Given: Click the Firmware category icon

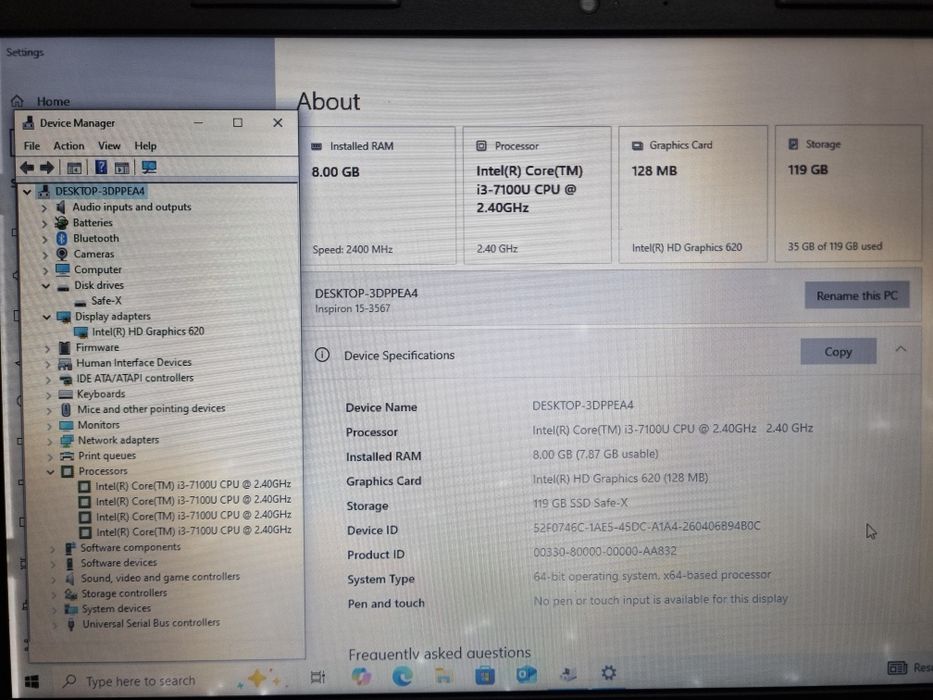Looking at the screenshot, I should 65,348.
